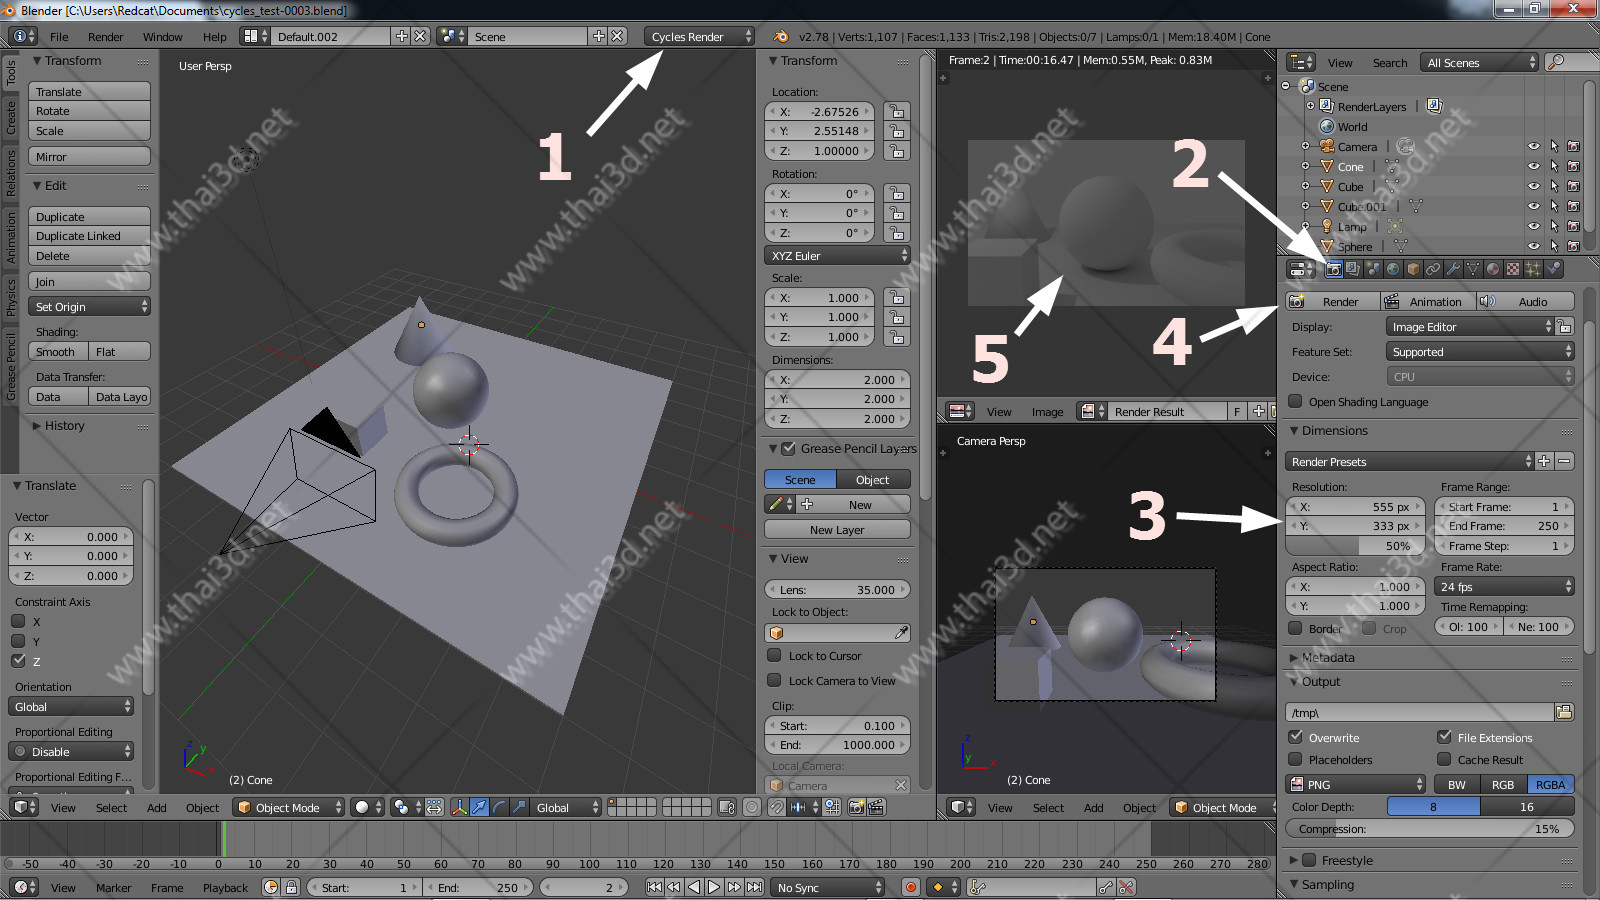Viewport: 1600px width, 900px height.
Task: Hide the Cube object with eye icon
Action: coord(1533,187)
